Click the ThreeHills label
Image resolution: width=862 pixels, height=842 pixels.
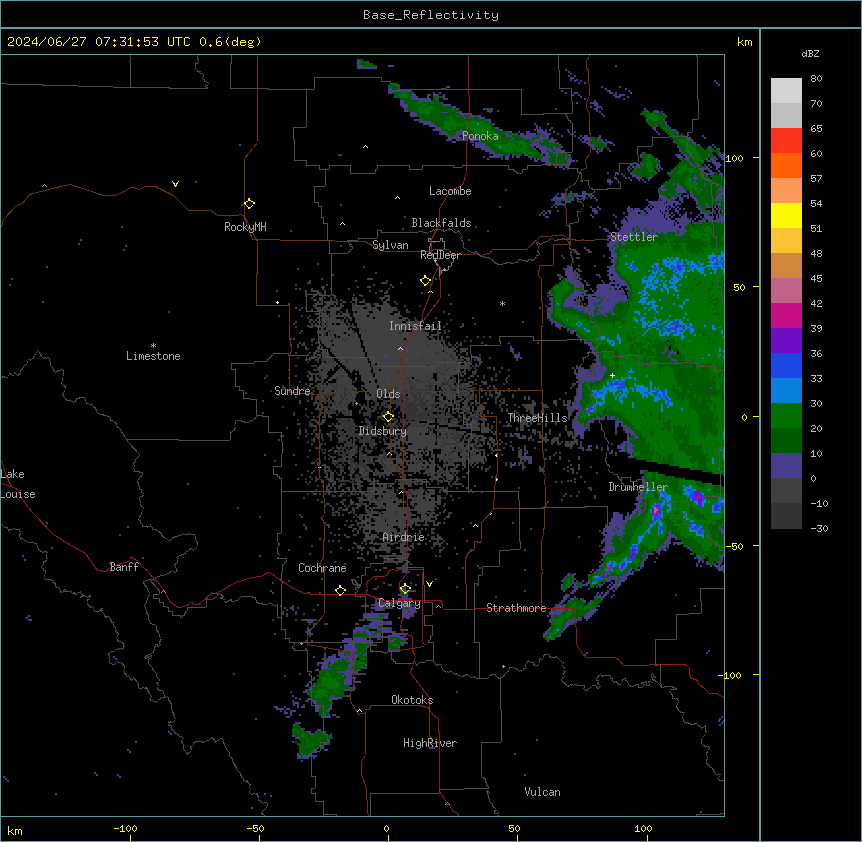tap(537, 418)
